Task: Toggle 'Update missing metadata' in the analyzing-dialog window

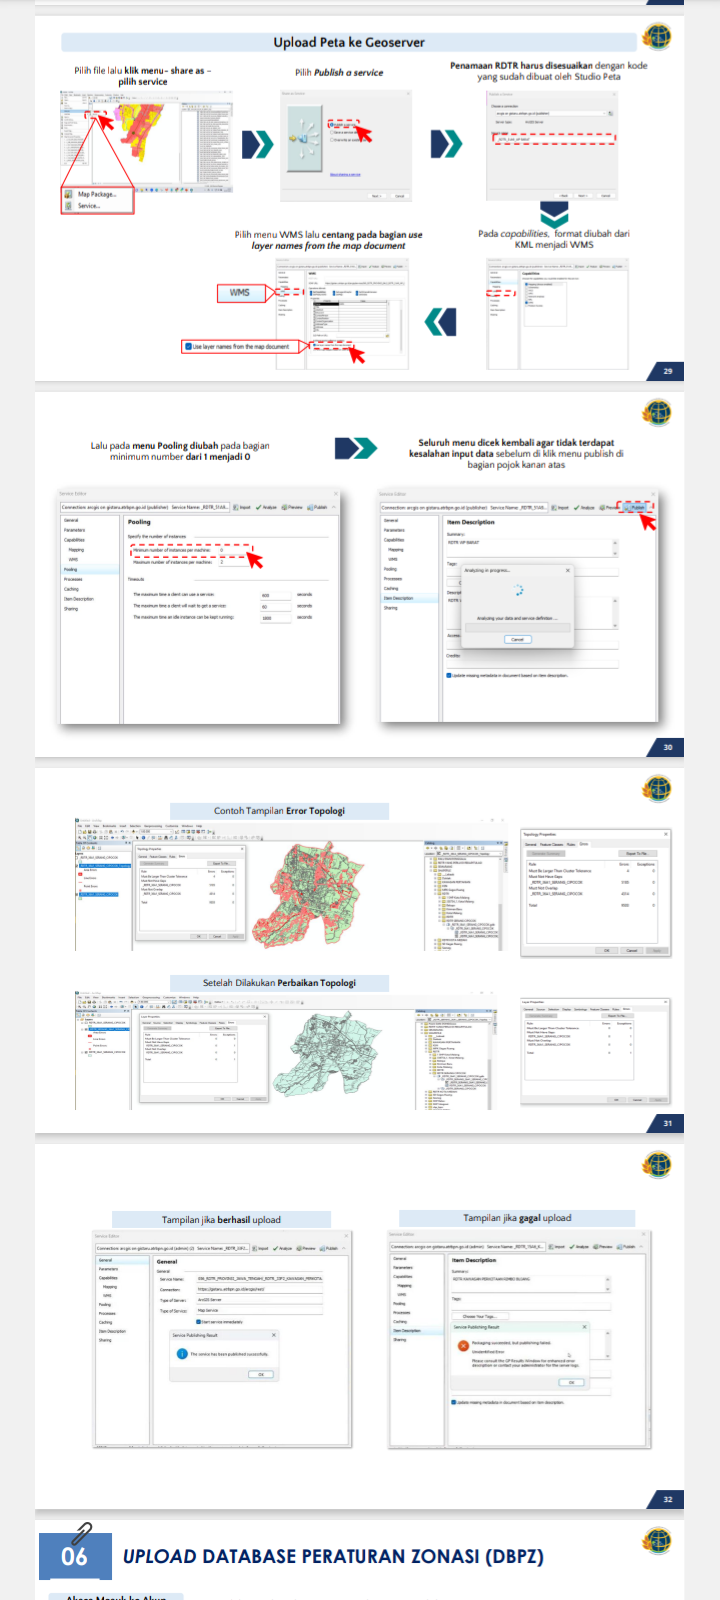Action: tap(449, 675)
